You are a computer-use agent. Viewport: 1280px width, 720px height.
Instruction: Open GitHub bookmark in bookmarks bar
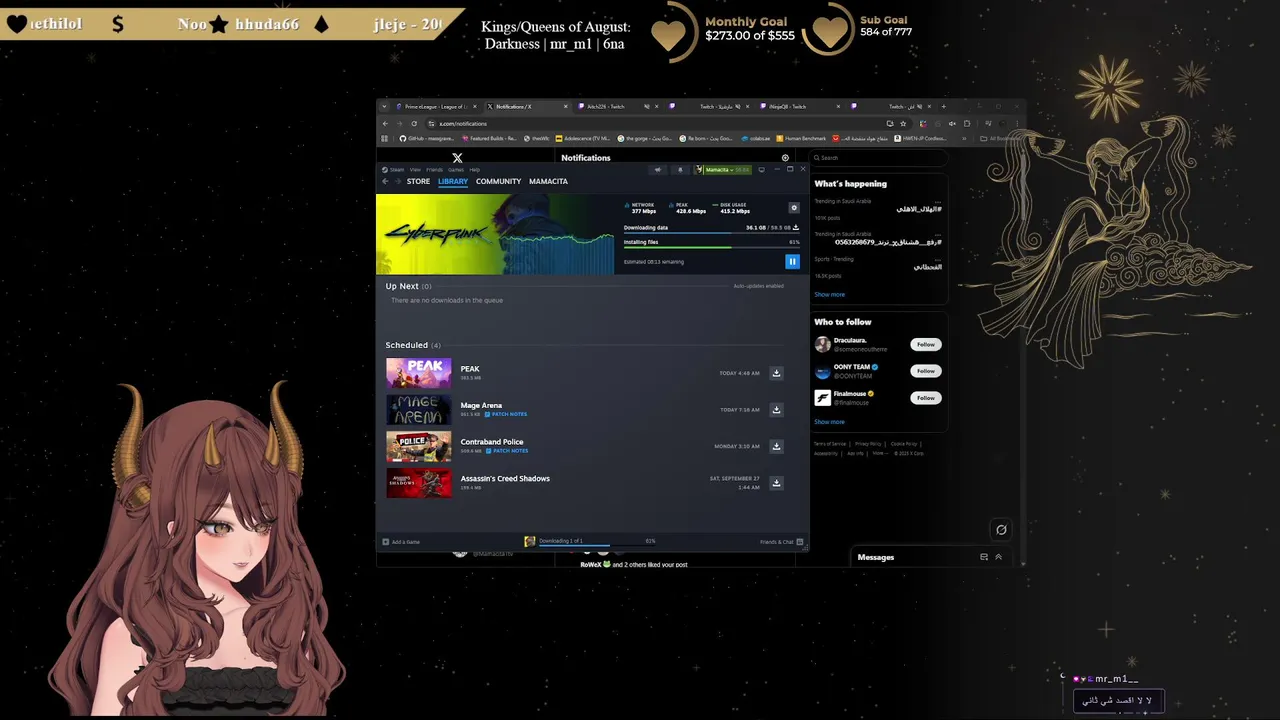425,138
